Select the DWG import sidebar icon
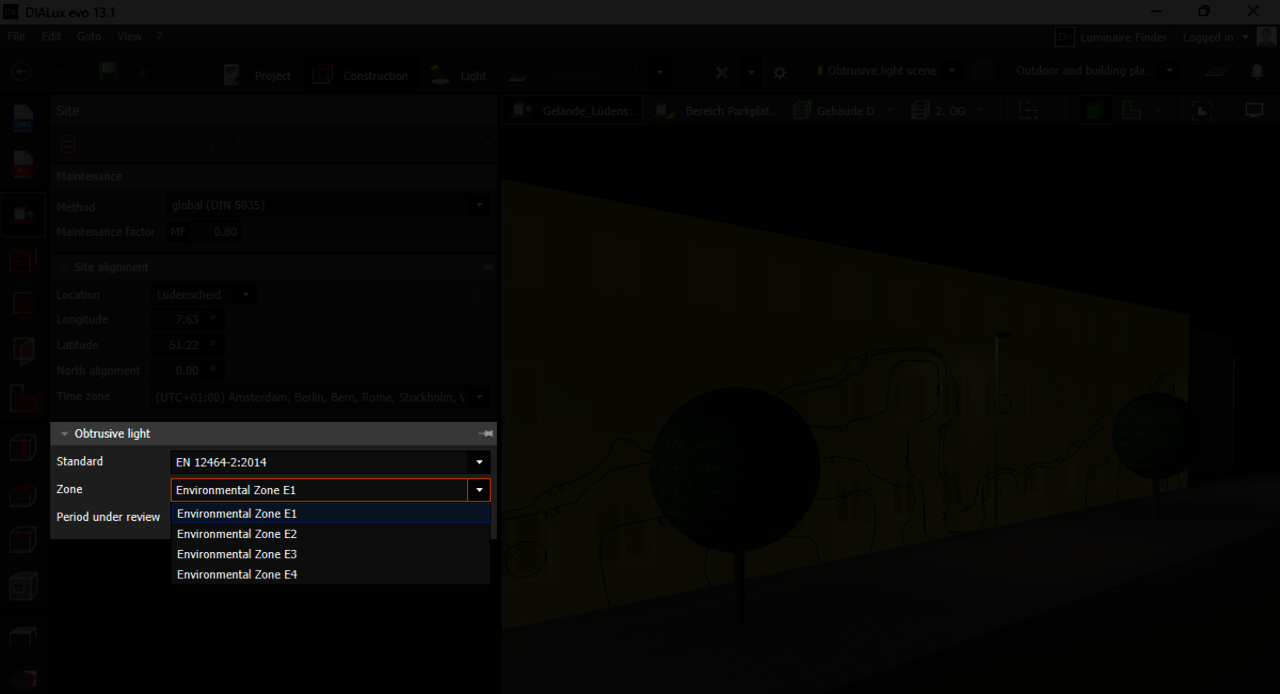The image size is (1280, 694). click(24, 119)
